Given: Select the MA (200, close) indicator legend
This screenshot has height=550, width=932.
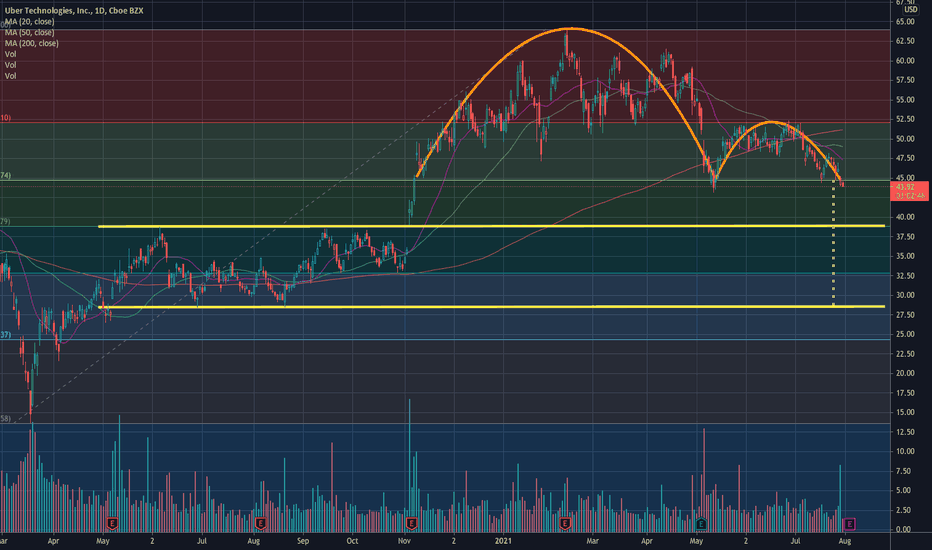Looking at the screenshot, I should point(32,43).
